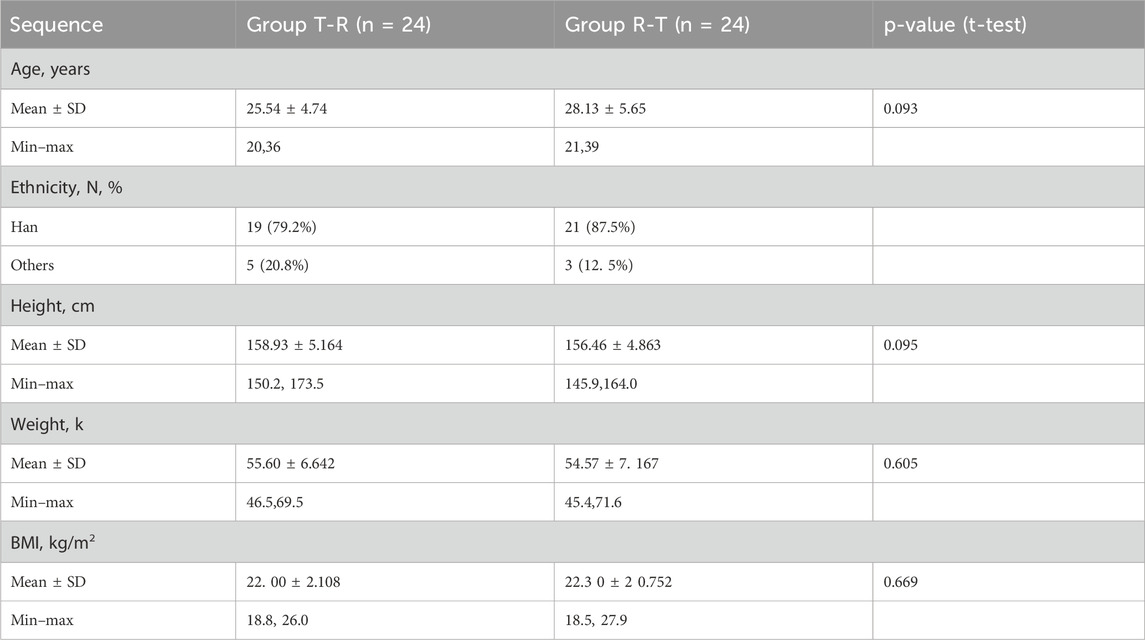Click the 25.54 ± 4.74 cell
This screenshot has height=640, width=1145.
point(289,108)
